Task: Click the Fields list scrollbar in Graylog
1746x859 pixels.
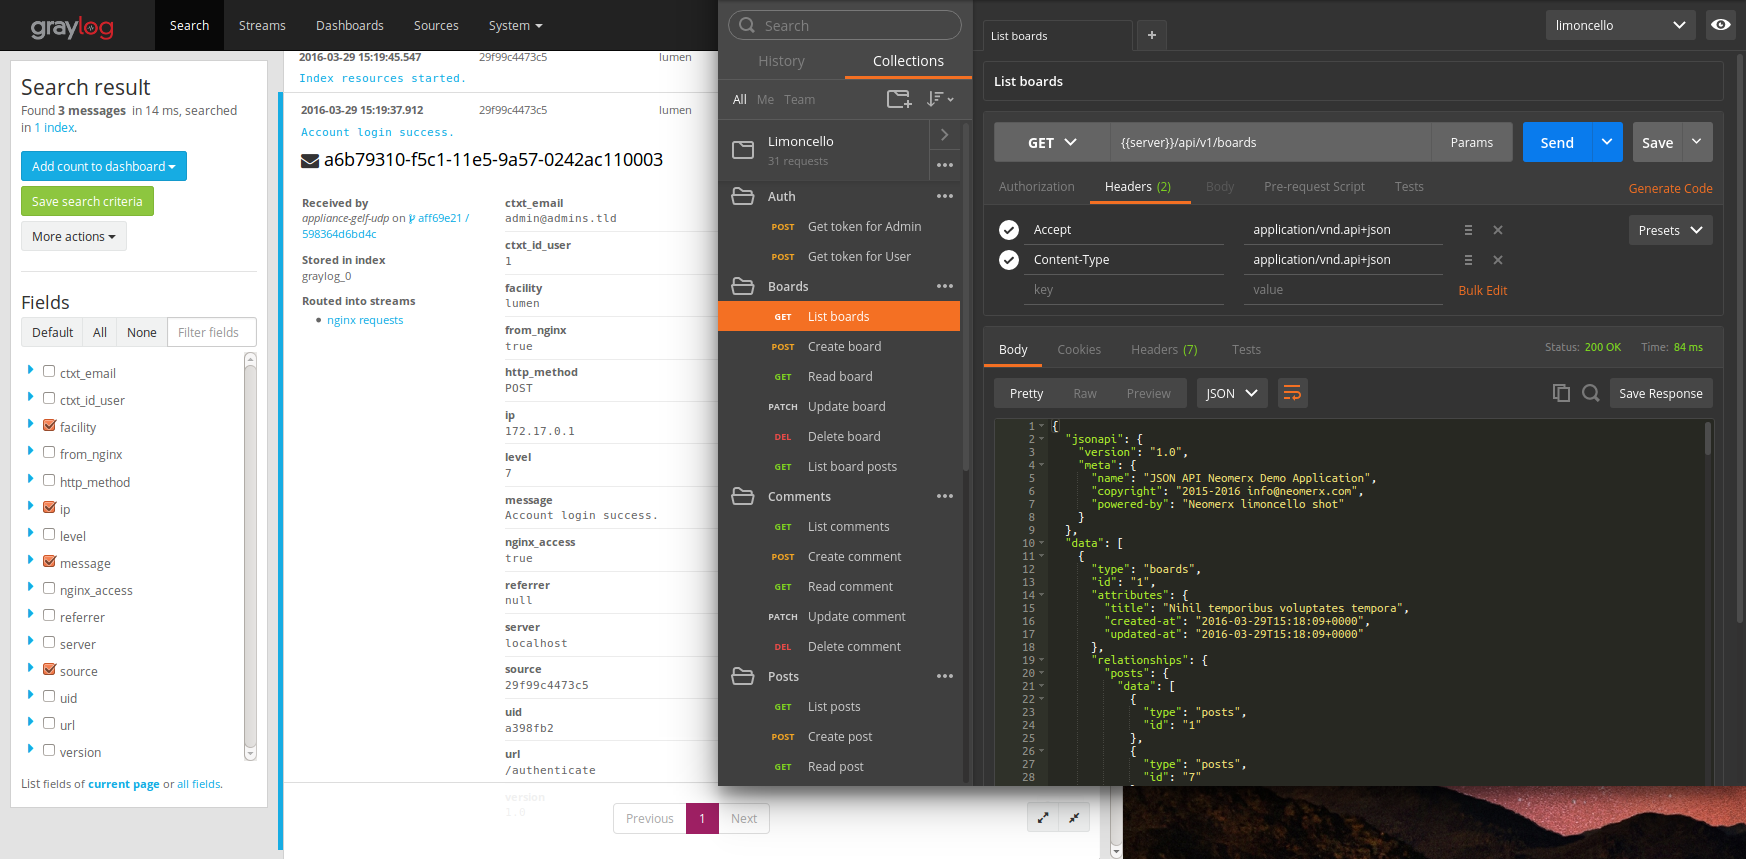Action: [x=250, y=557]
